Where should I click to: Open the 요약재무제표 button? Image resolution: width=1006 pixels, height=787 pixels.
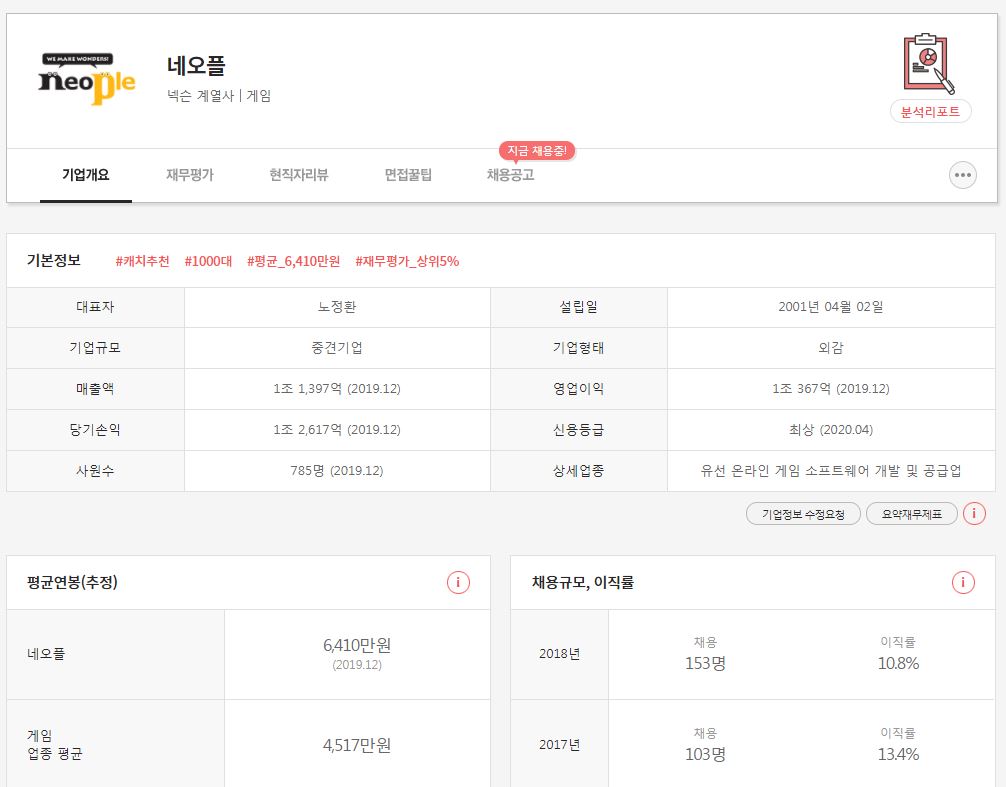(912, 514)
